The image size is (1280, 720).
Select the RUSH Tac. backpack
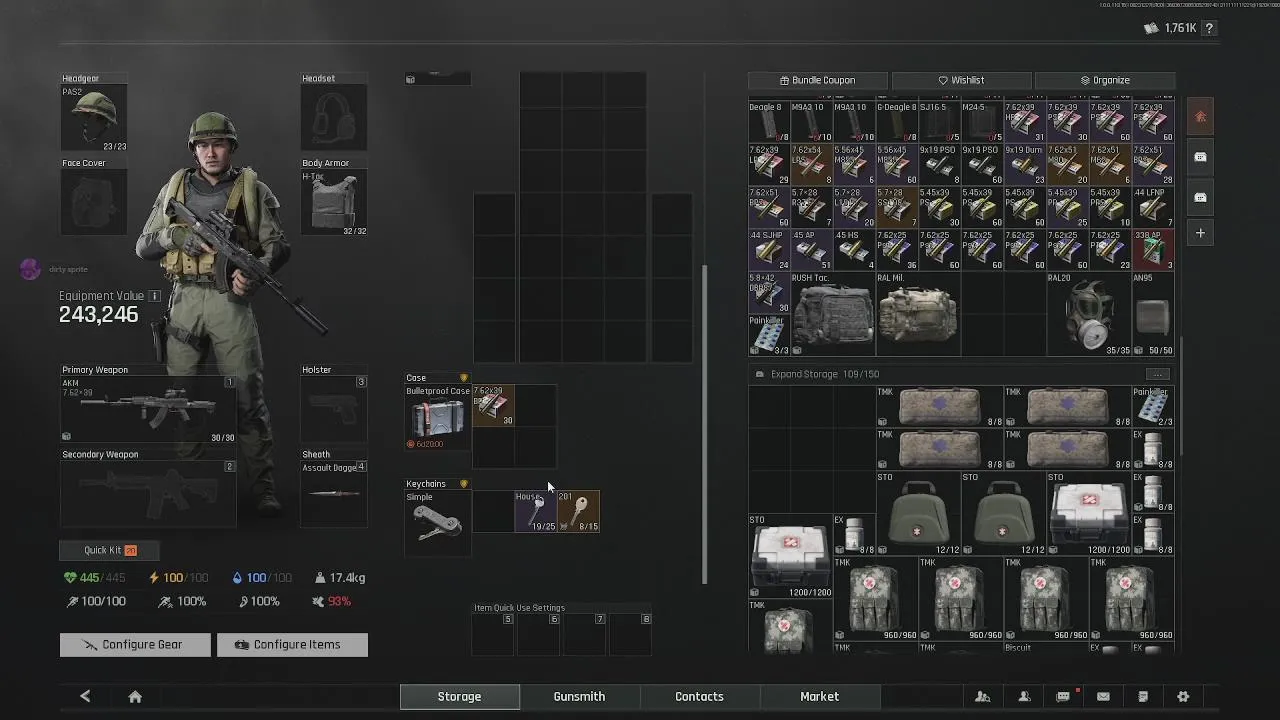tap(833, 314)
